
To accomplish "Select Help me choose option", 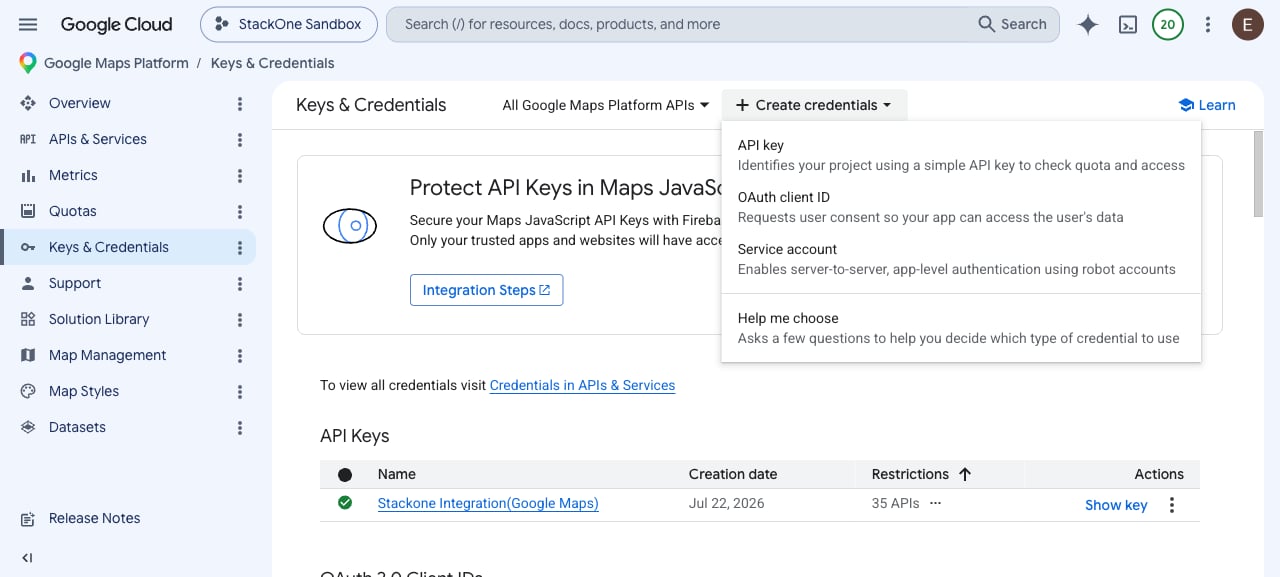I will pos(960,328).
